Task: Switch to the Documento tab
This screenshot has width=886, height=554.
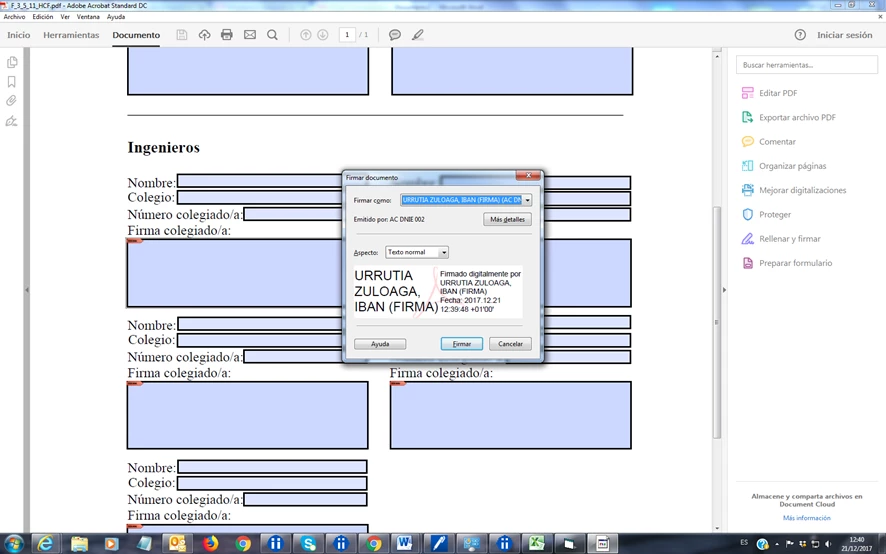Action: click(136, 35)
